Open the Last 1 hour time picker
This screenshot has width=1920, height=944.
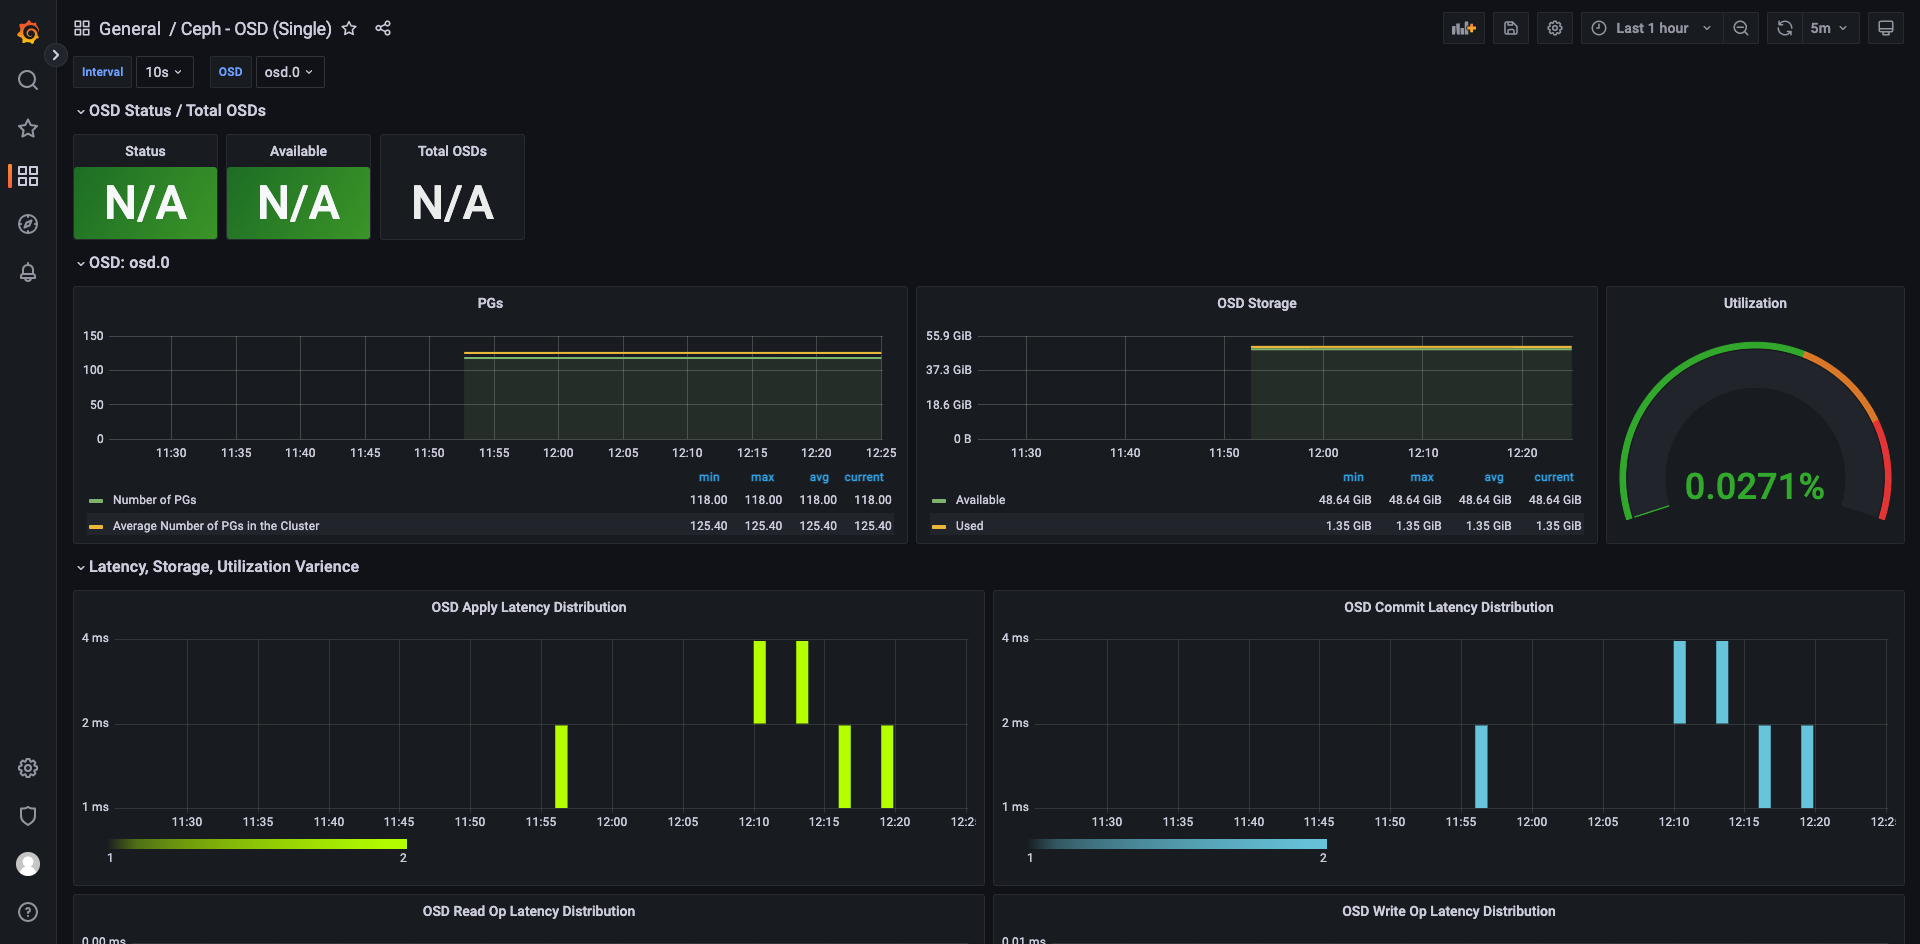[x=1652, y=28]
